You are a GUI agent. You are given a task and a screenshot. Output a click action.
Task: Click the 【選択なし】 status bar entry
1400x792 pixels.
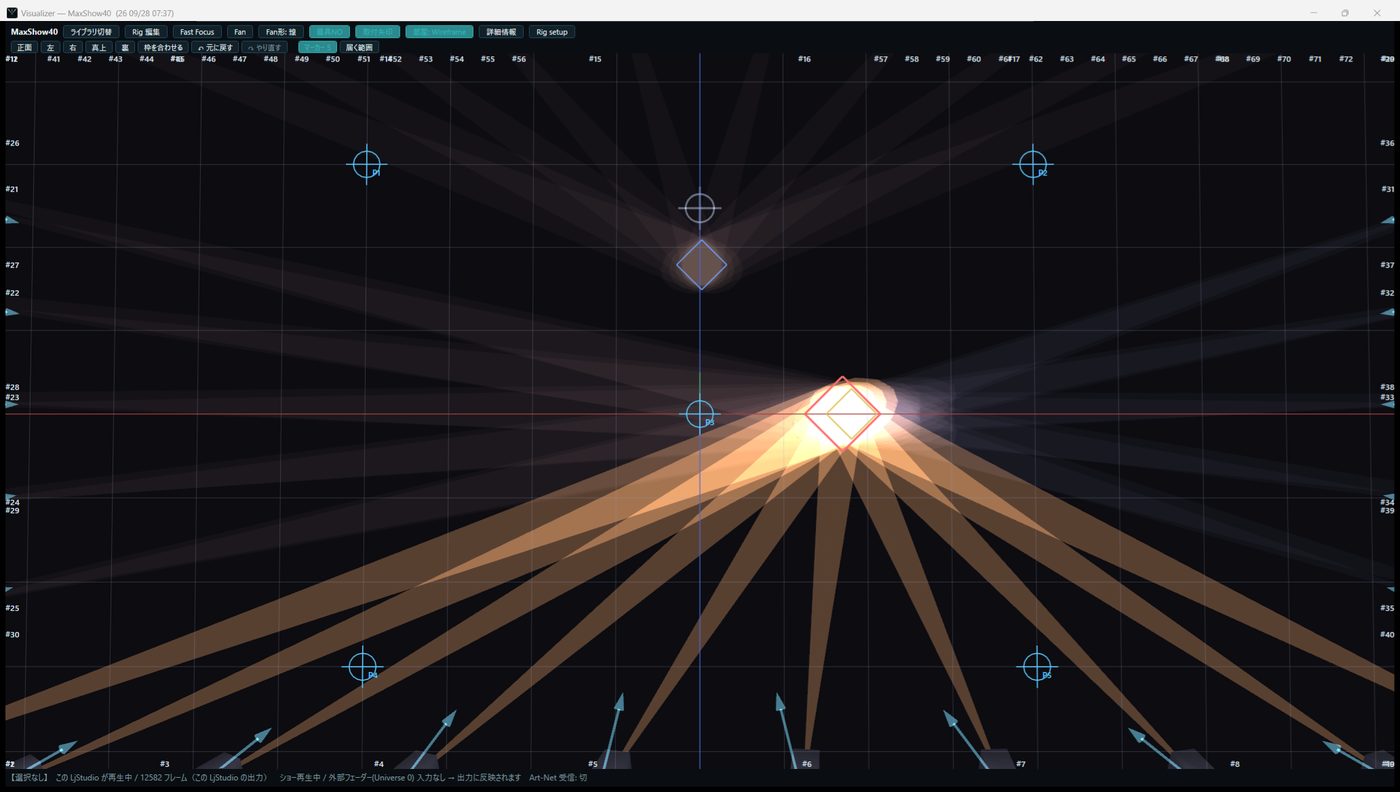point(29,777)
